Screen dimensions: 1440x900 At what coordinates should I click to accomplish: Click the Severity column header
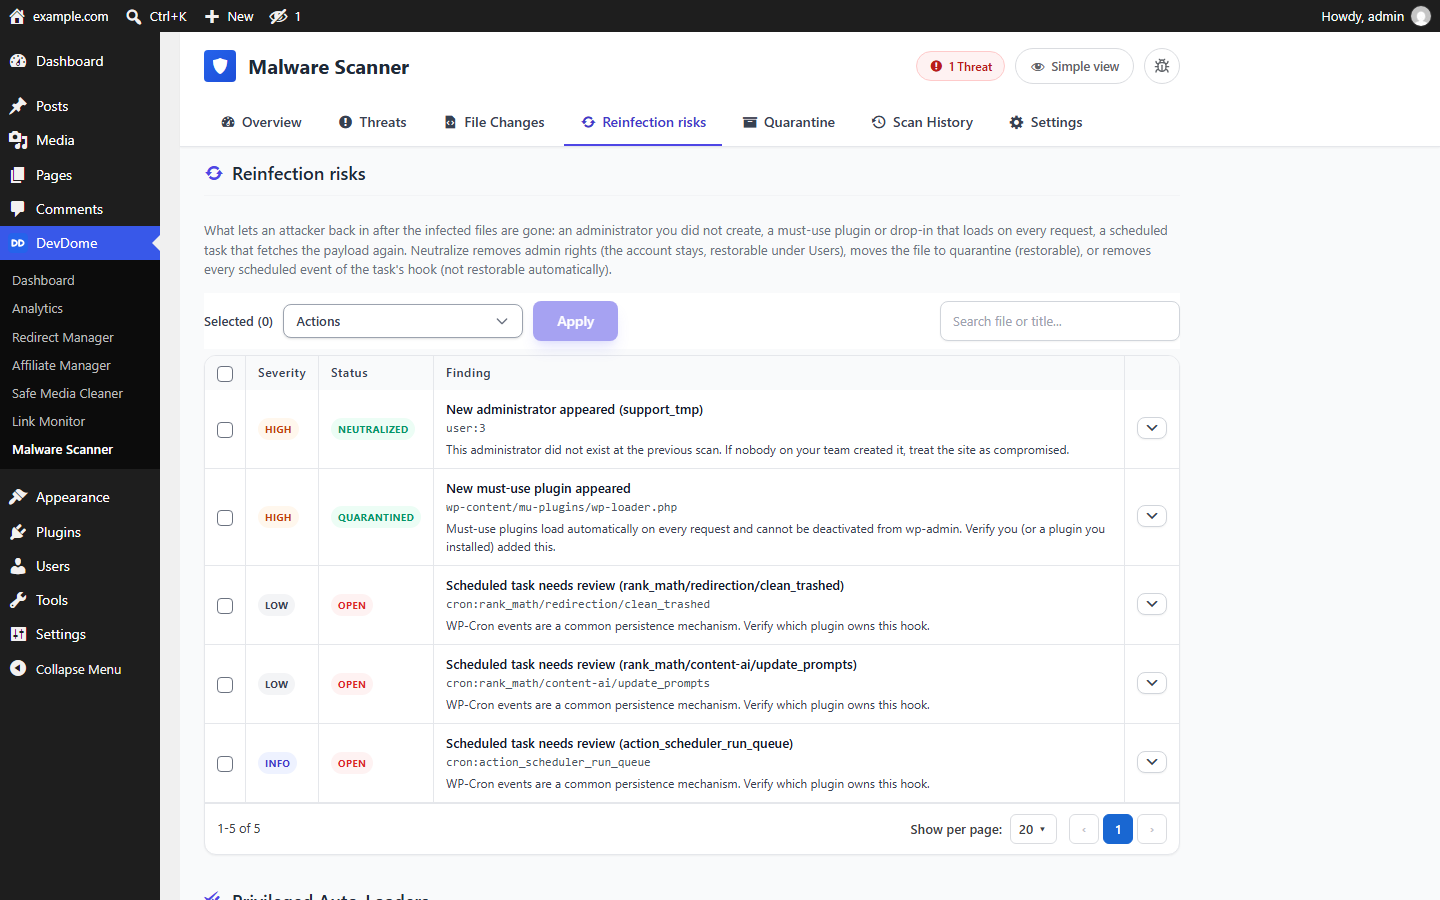coord(282,373)
